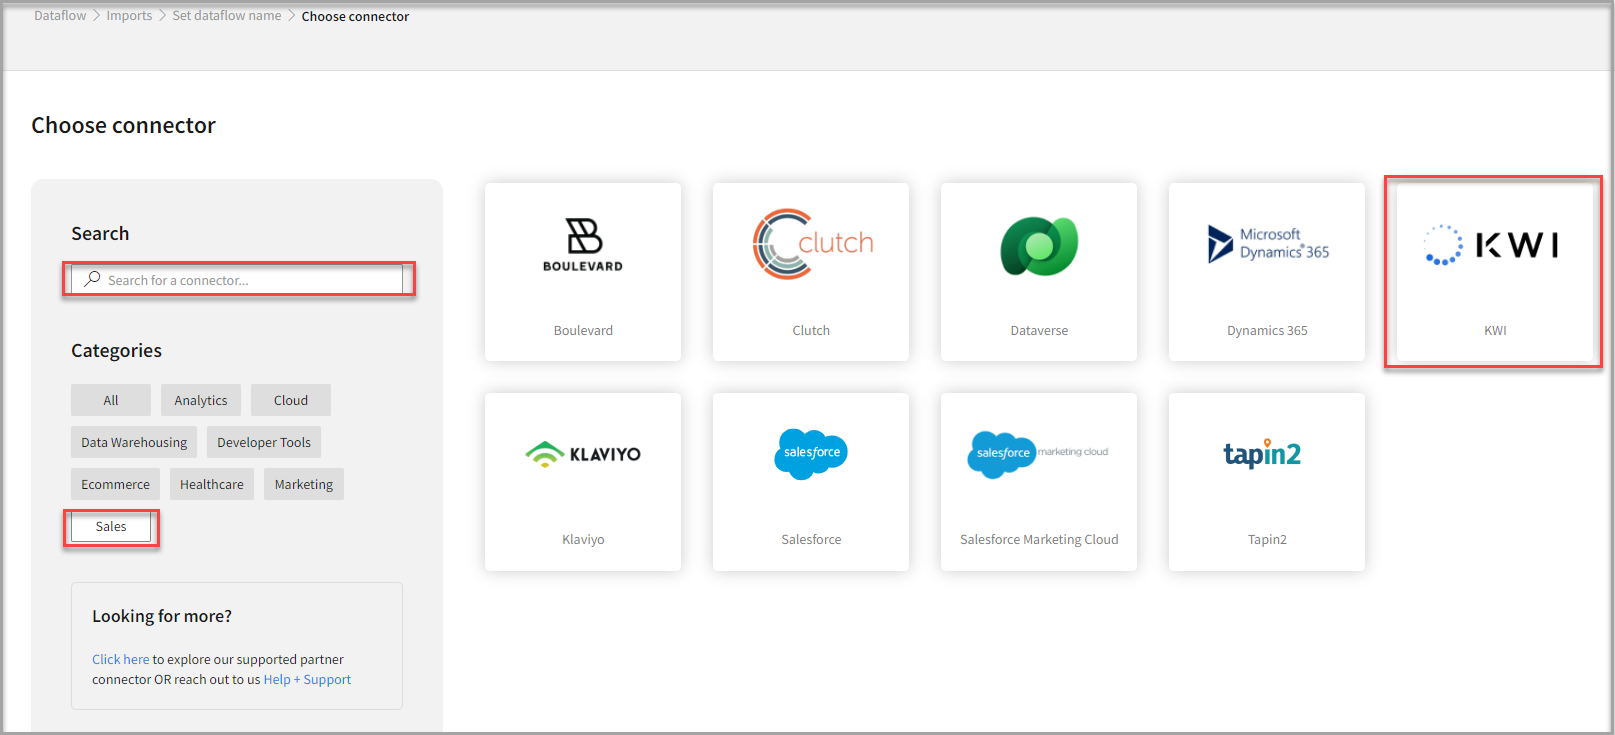1615x735 pixels.
Task: Click the Tapin2 logo icon
Action: 1262,454
